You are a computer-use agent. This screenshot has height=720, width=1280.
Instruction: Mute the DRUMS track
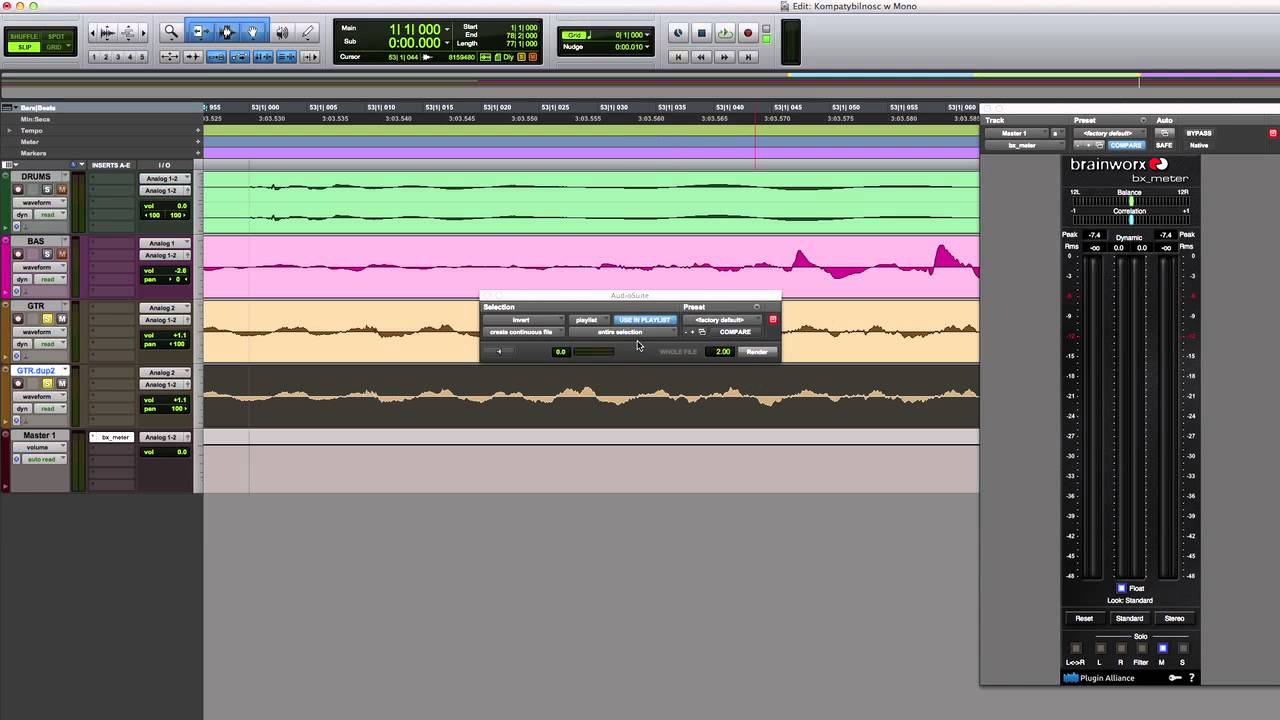coord(62,190)
